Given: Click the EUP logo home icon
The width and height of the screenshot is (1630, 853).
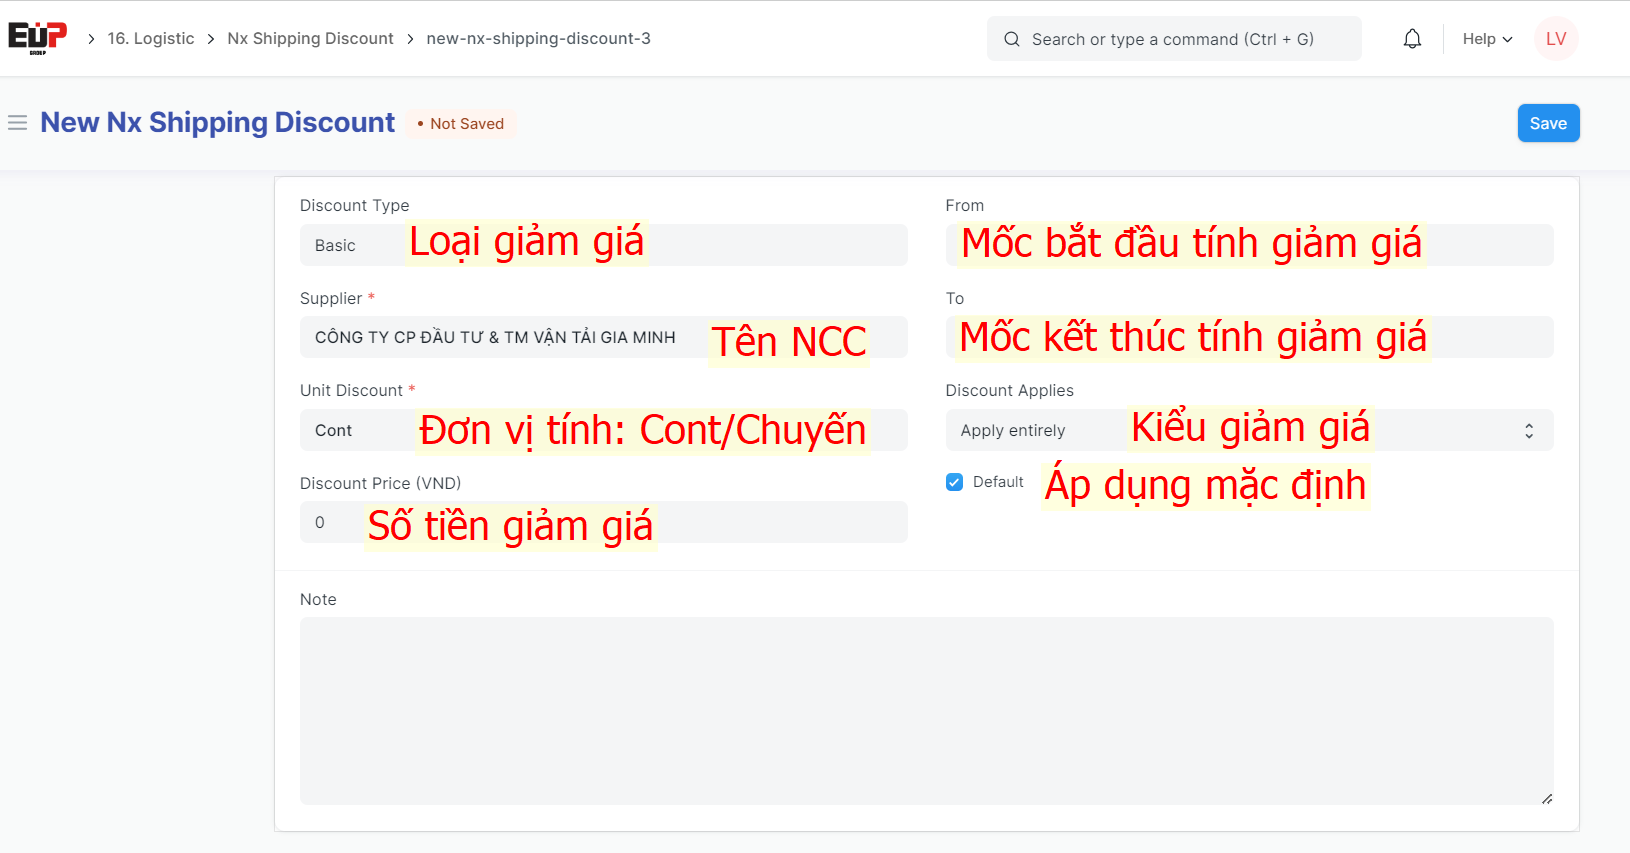Looking at the screenshot, I should (37, 38).
